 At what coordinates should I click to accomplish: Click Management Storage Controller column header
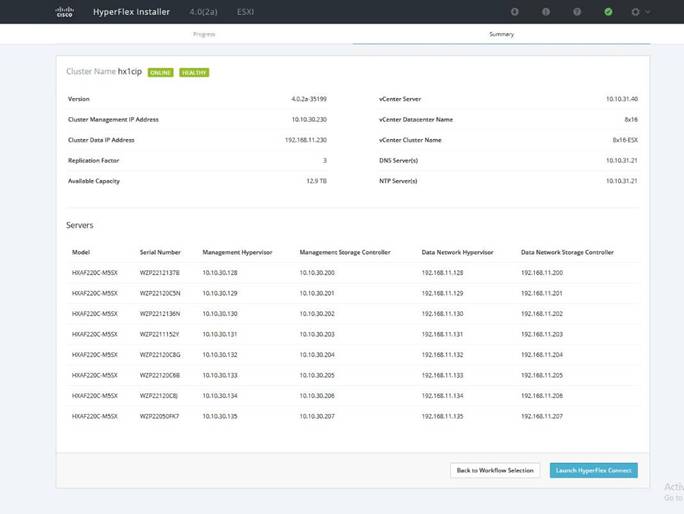(345, 252)
